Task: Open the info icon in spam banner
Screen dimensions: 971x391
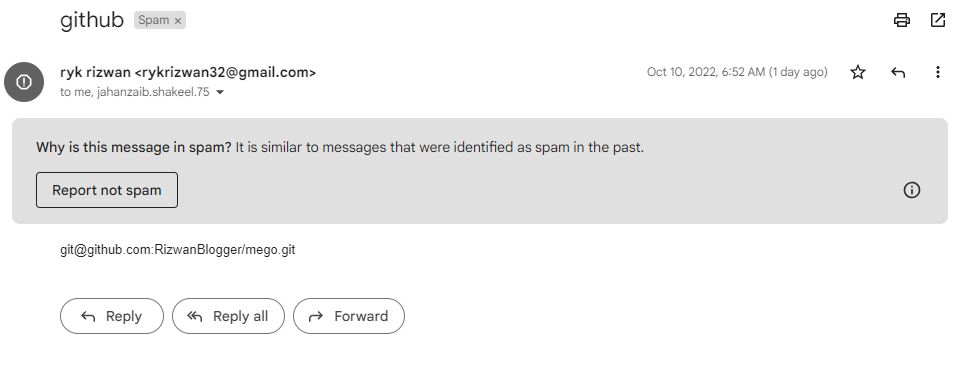Action: tap(912, 190)
